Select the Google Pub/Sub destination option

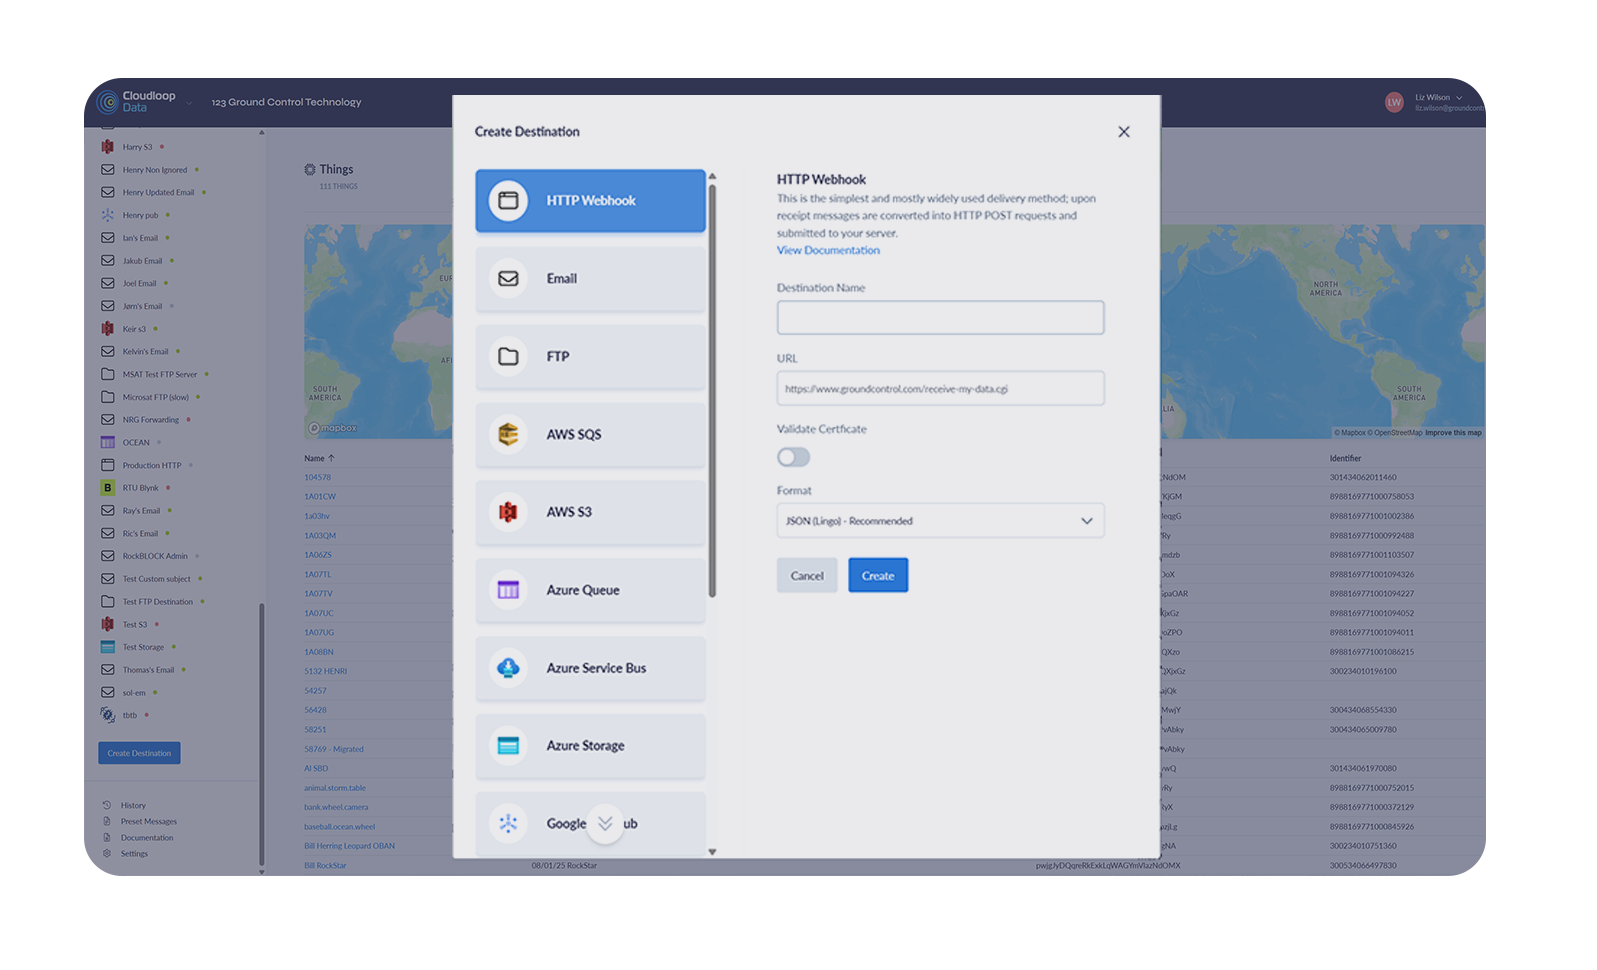tap(590, 824)
